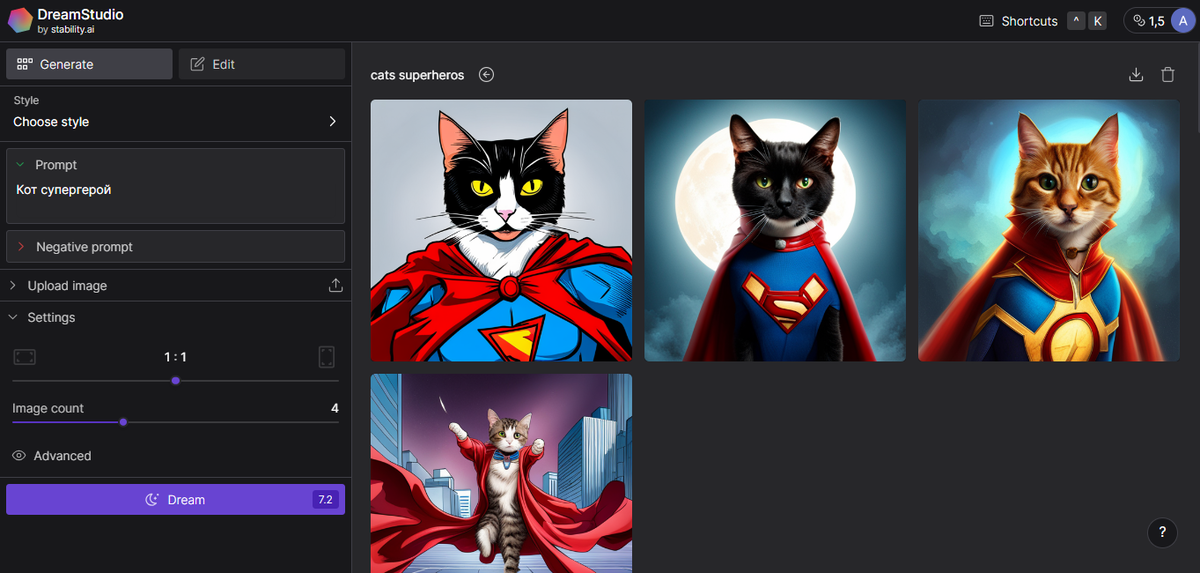Open the comic-style tuxedo cat image
The height and width of the screenshot is (573, 1200).
pyautogui.click(x=501, y=230)
